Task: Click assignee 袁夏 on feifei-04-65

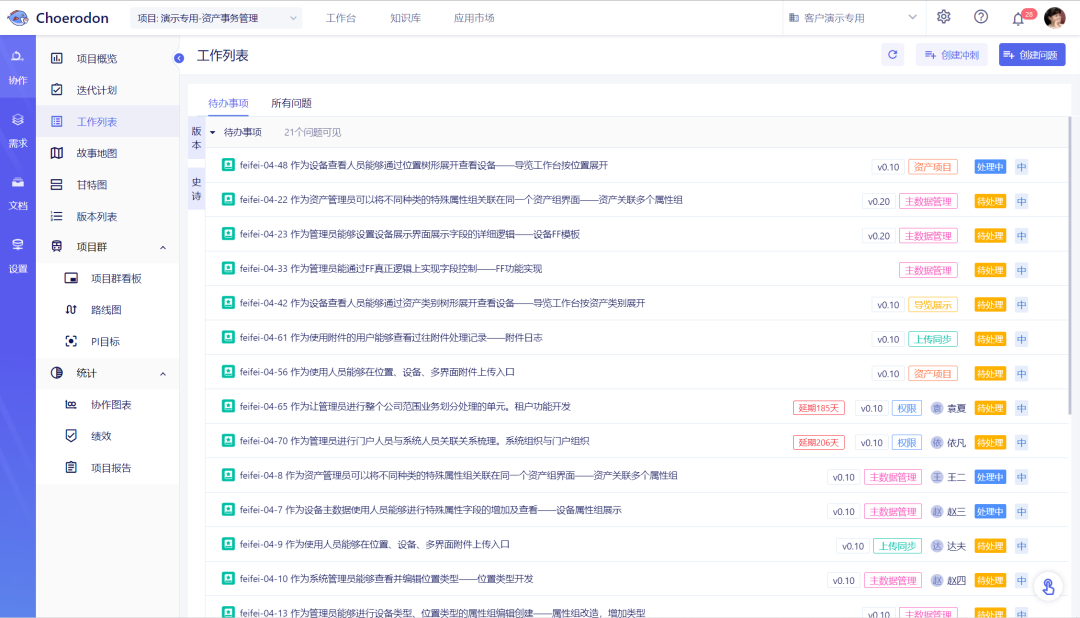Action: coord(948,408)
